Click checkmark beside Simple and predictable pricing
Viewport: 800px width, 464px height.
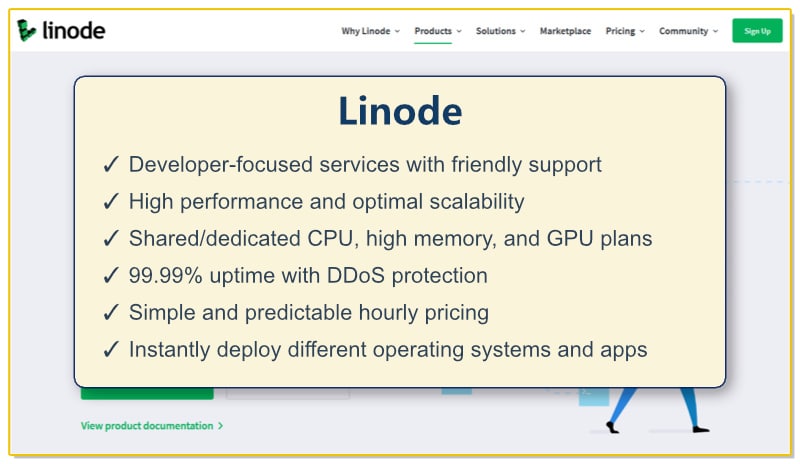[112, 312]
